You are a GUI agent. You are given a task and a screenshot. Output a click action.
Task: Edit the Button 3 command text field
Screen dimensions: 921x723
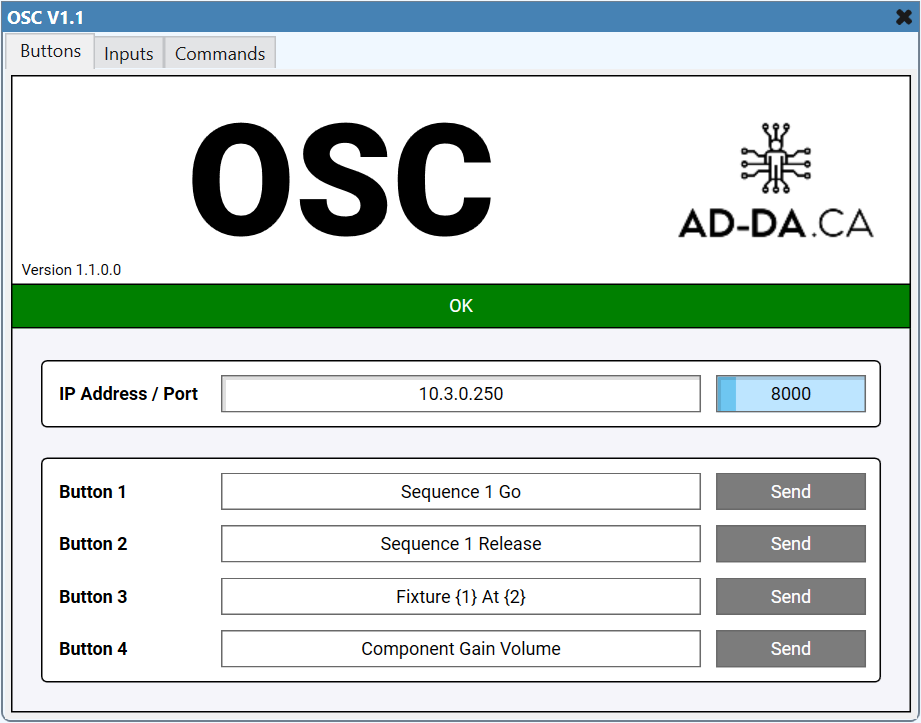click(x=460, y=596)
